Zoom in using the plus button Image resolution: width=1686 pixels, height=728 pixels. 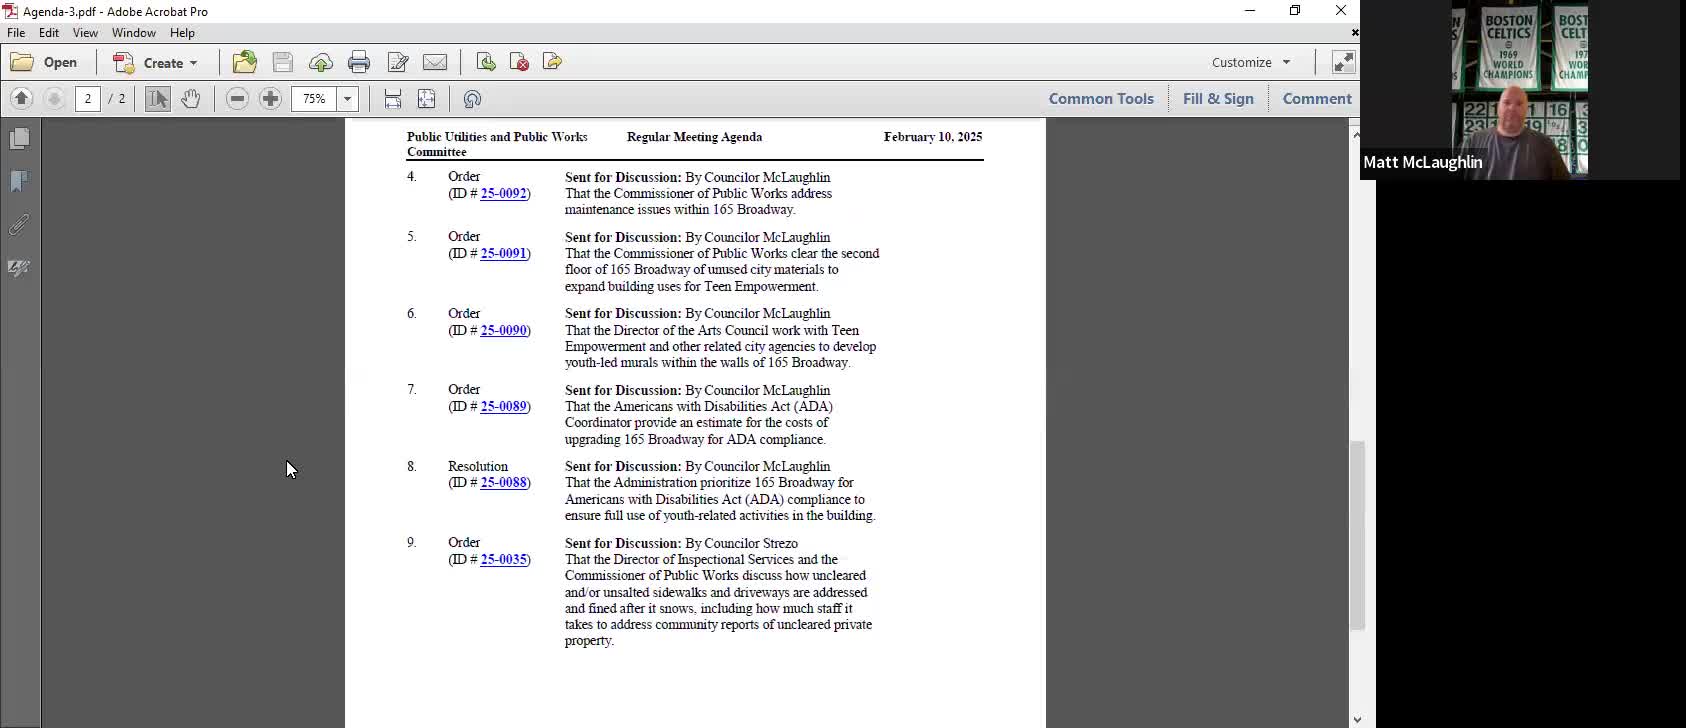pos(270,98)
